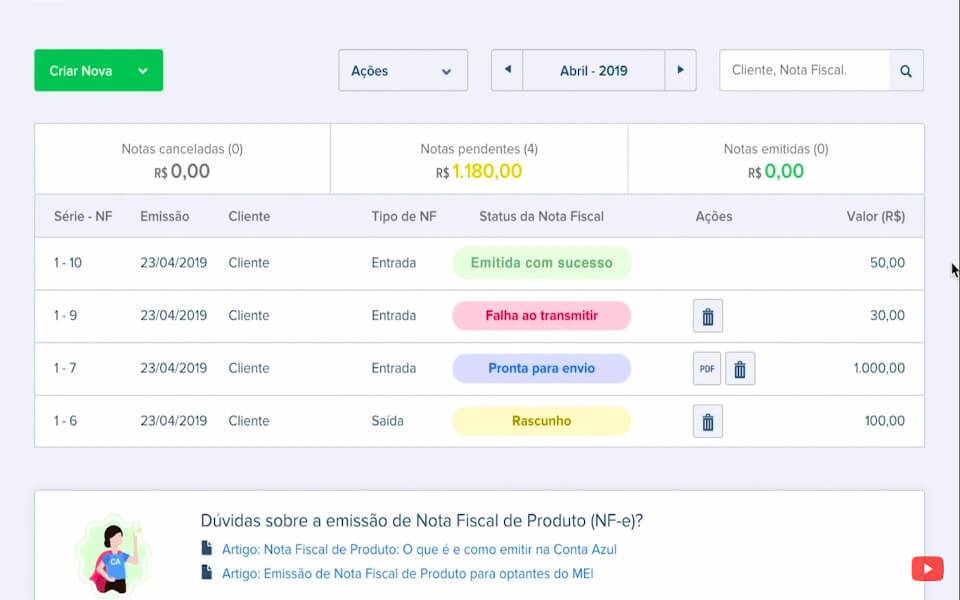This screenshot has height=600, width=960.
Task: Open note row 1 - 7
Action: tap(479, 369)
